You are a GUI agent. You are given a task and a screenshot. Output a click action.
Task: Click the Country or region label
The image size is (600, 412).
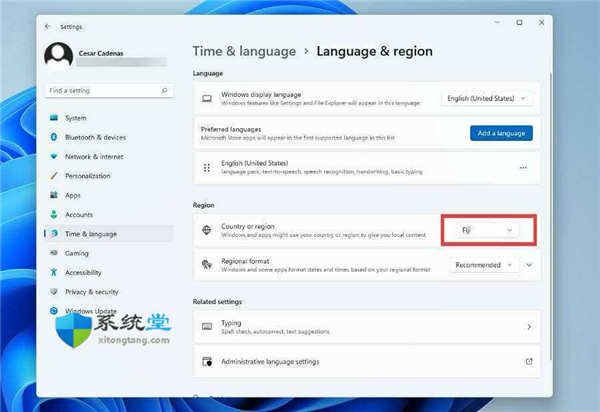[248, 226]
